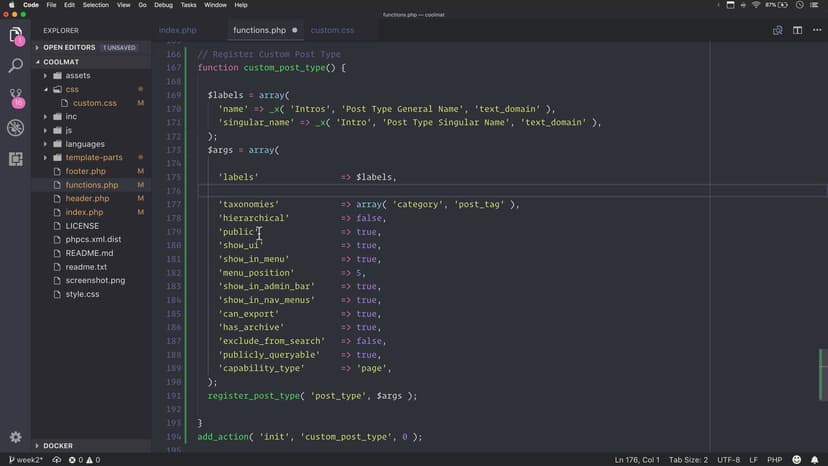This screenshot has height=466, width=828.
Task: Switch to the custom.css tab
Action: pyautogui.click(x=332, y=30)
